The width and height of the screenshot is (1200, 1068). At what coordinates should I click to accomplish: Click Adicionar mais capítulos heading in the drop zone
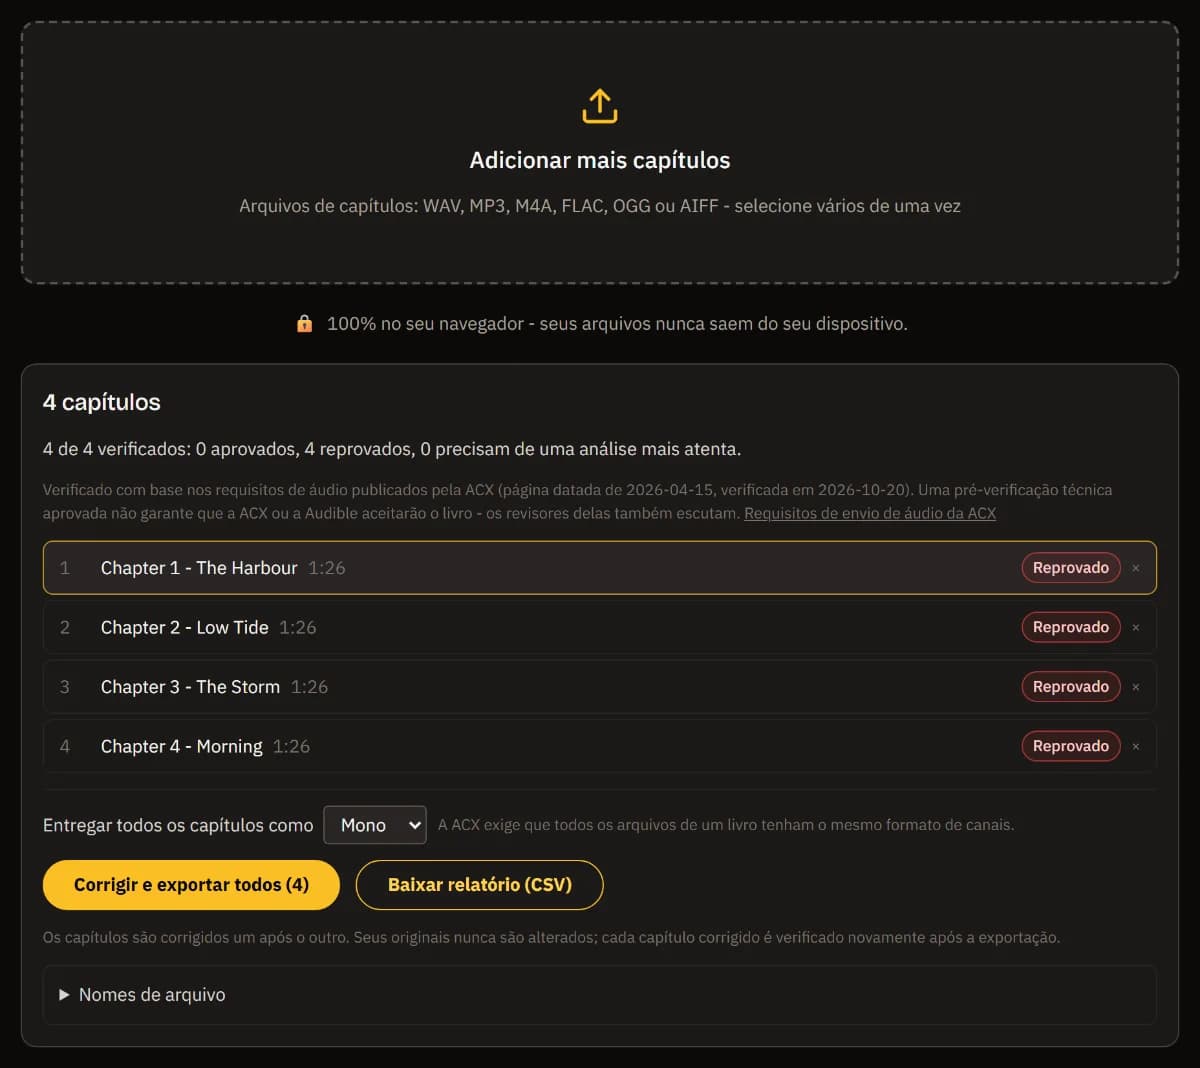pyautogui.click(x=600, y=160)
